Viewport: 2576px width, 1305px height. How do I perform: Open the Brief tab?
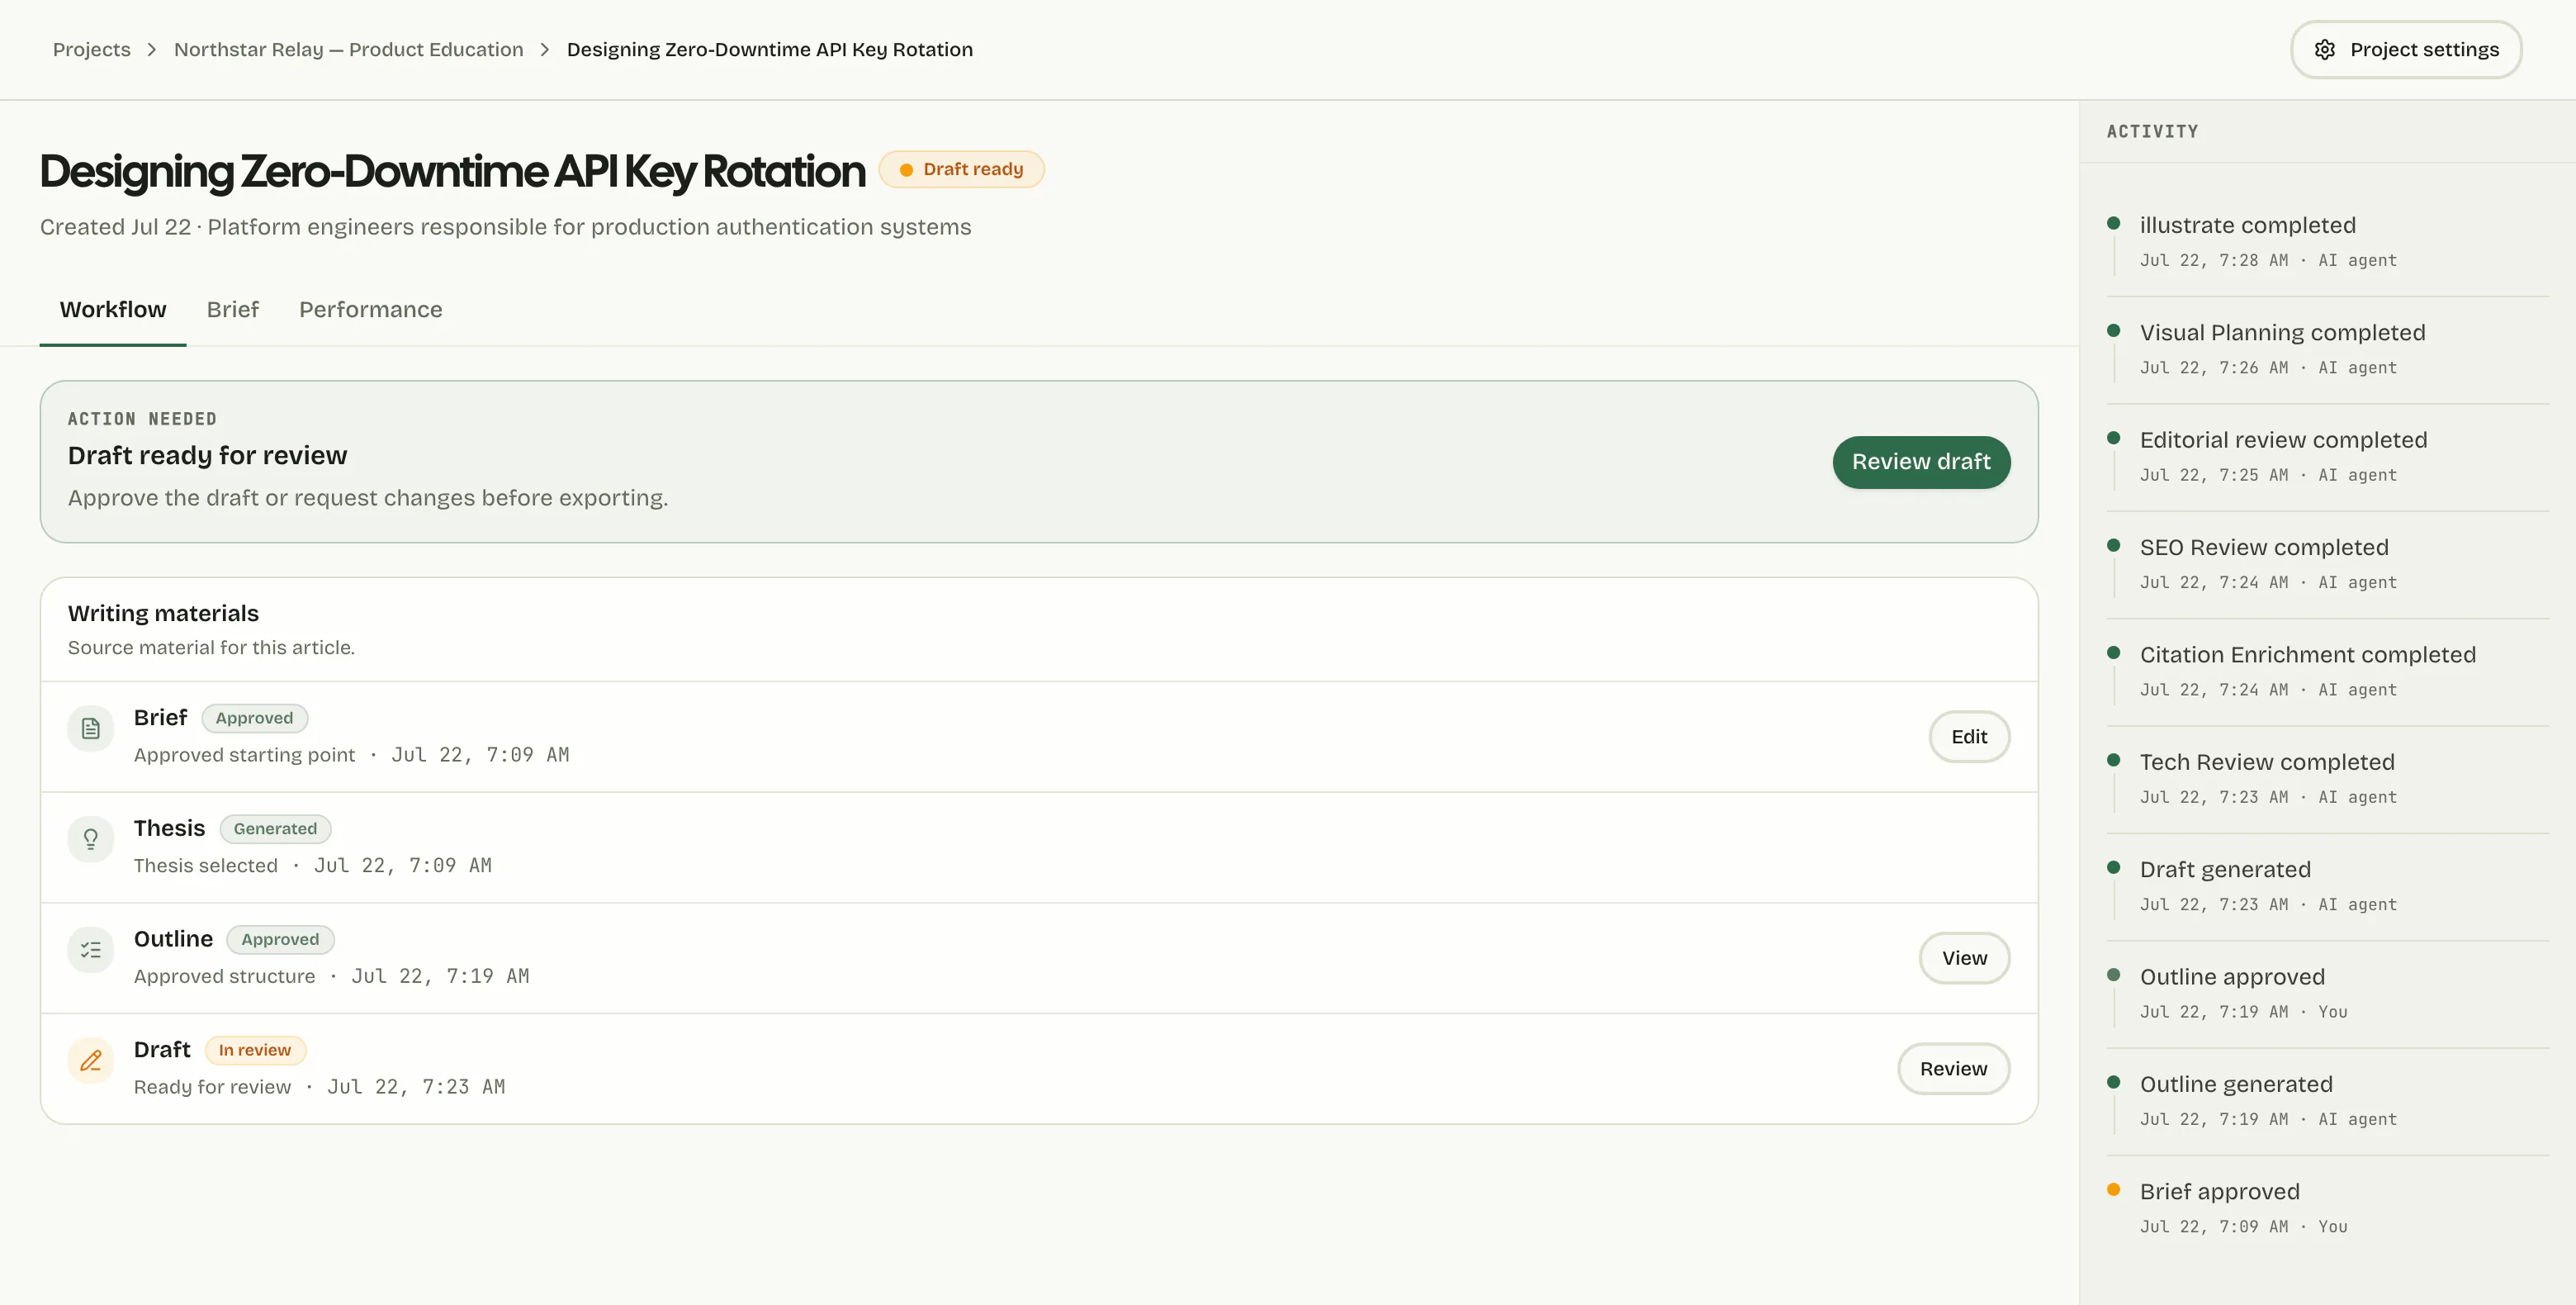click(233, 310)
